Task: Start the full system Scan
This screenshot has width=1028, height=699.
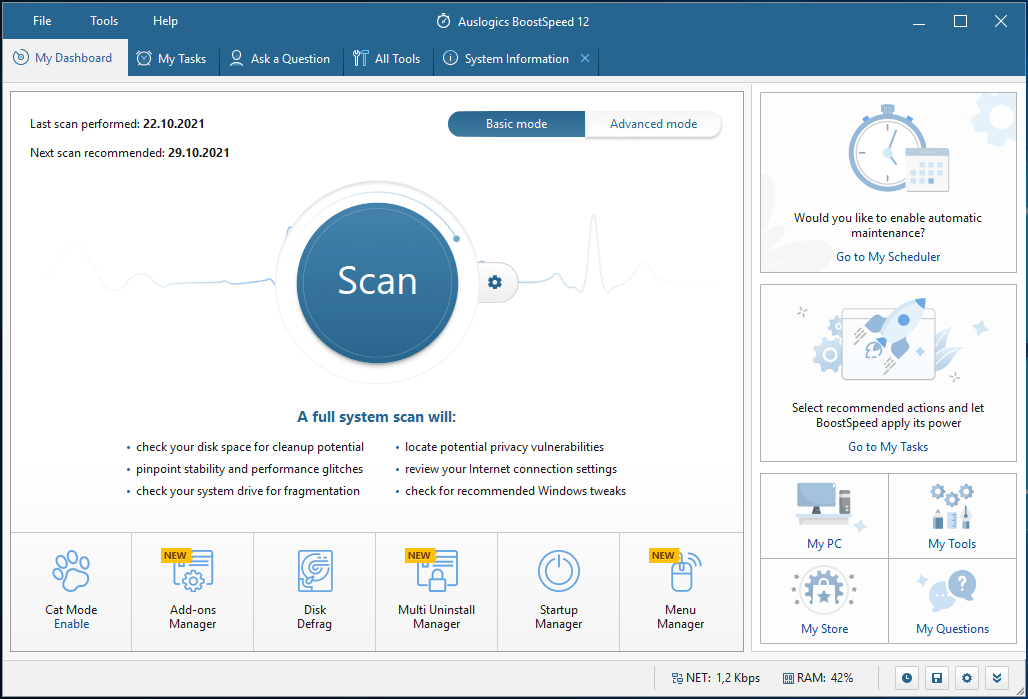Action: [377, 281]
